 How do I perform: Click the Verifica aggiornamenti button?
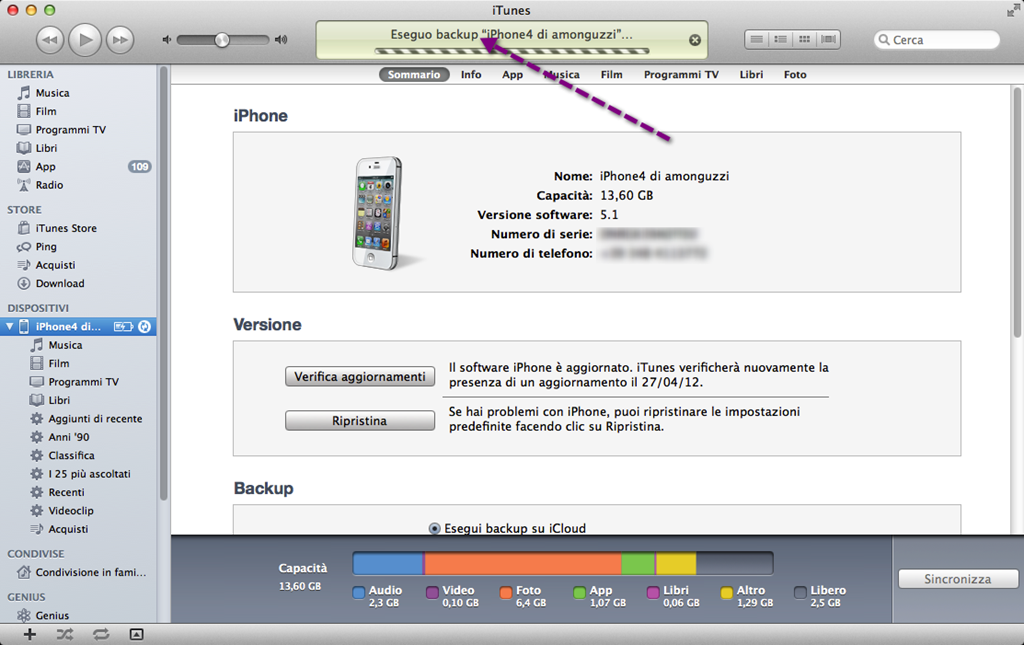click(360, 377)
